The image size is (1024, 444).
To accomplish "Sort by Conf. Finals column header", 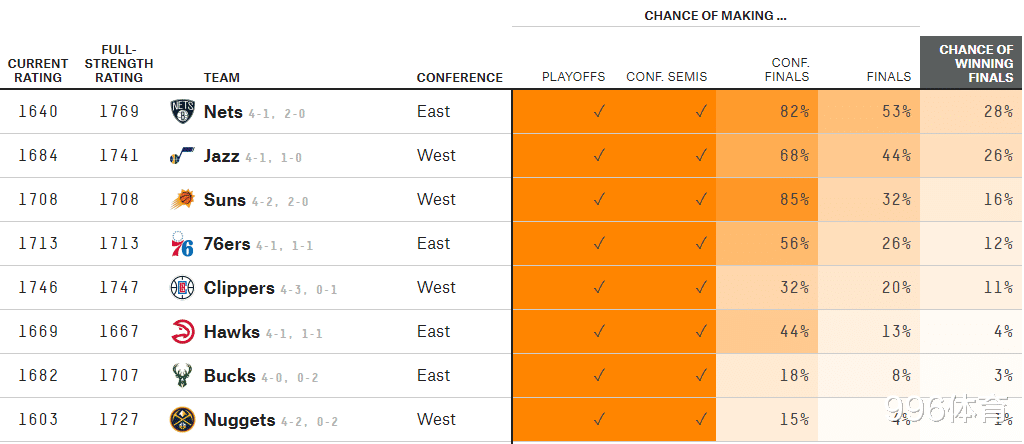I will [x=790, y=70].
